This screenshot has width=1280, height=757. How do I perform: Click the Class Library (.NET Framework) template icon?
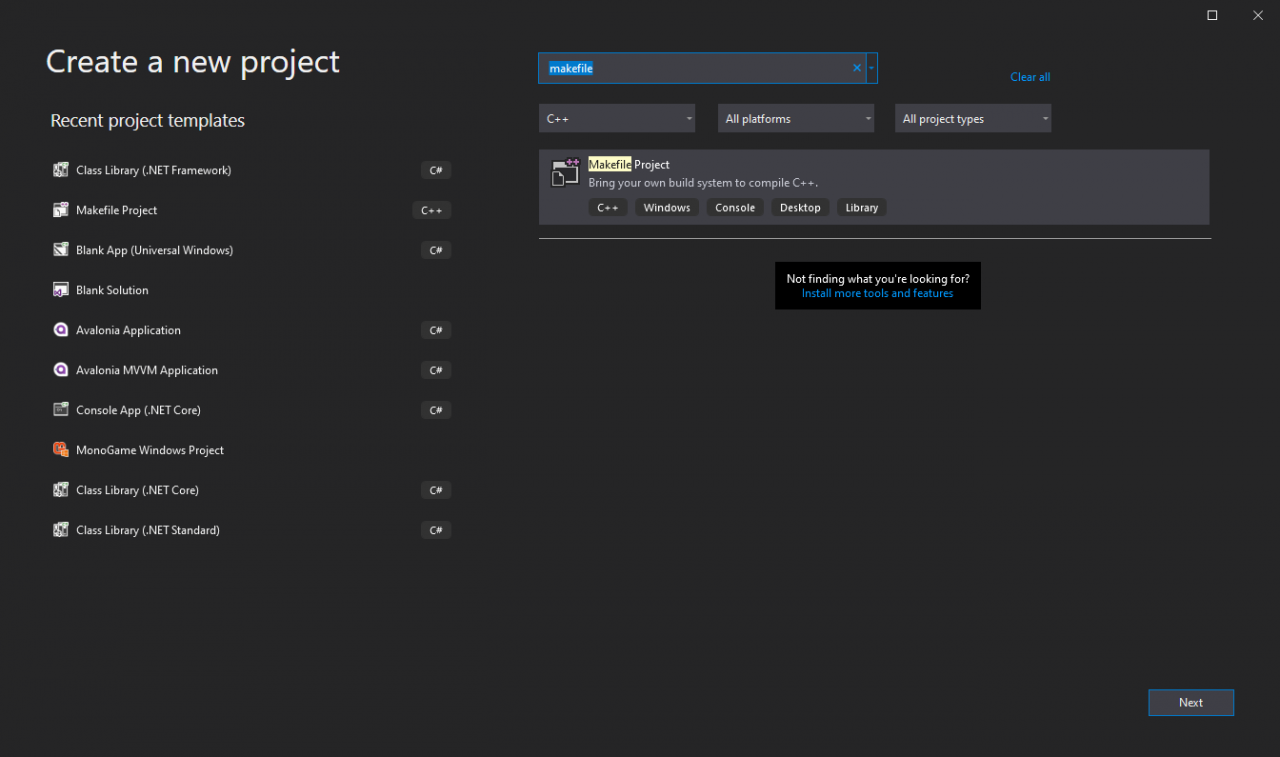coord(60,170)
